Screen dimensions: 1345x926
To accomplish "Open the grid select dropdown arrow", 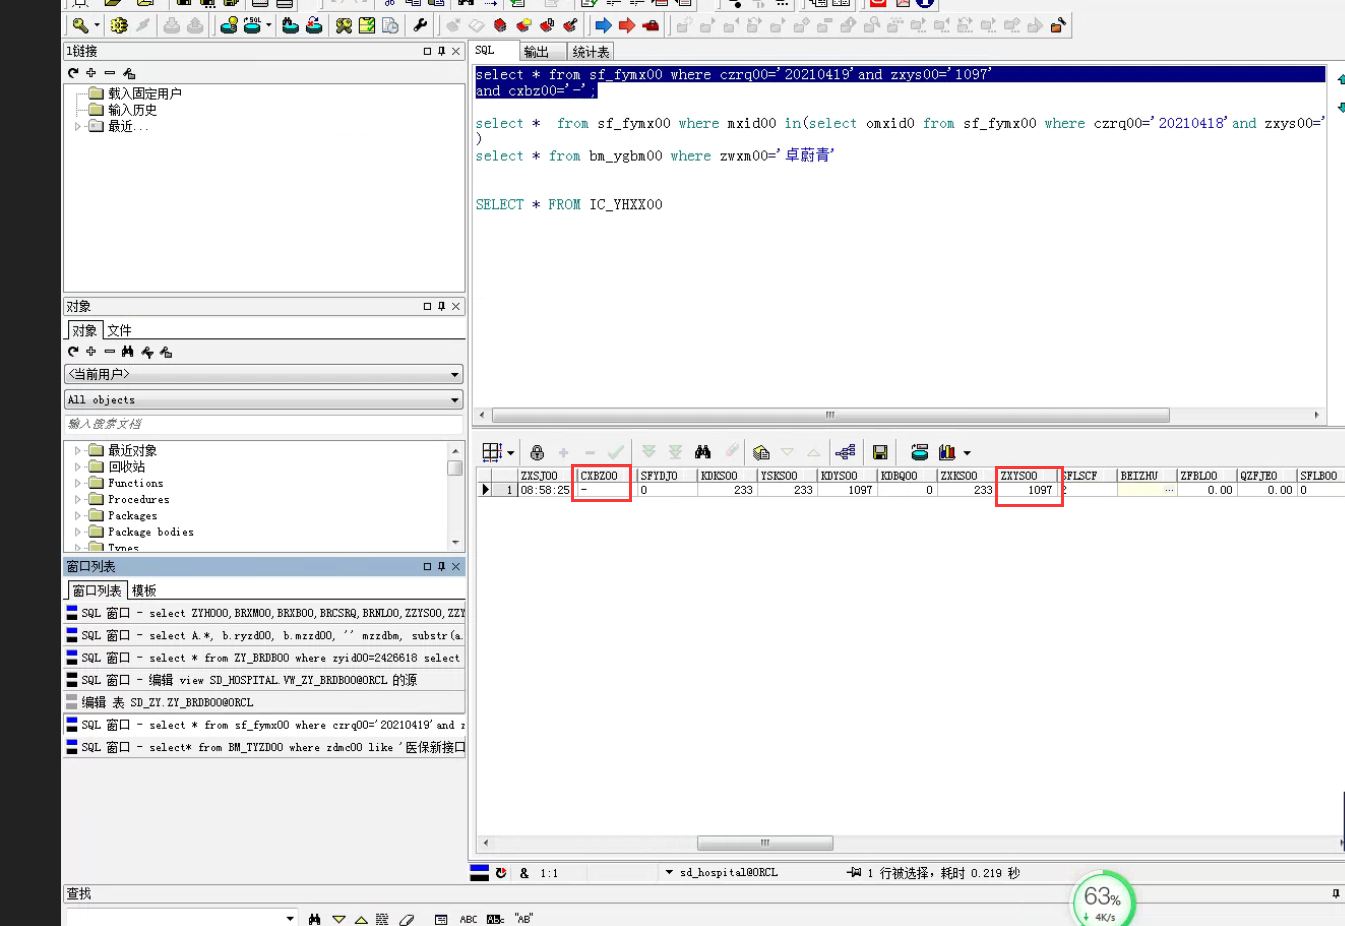I will 510,454.
